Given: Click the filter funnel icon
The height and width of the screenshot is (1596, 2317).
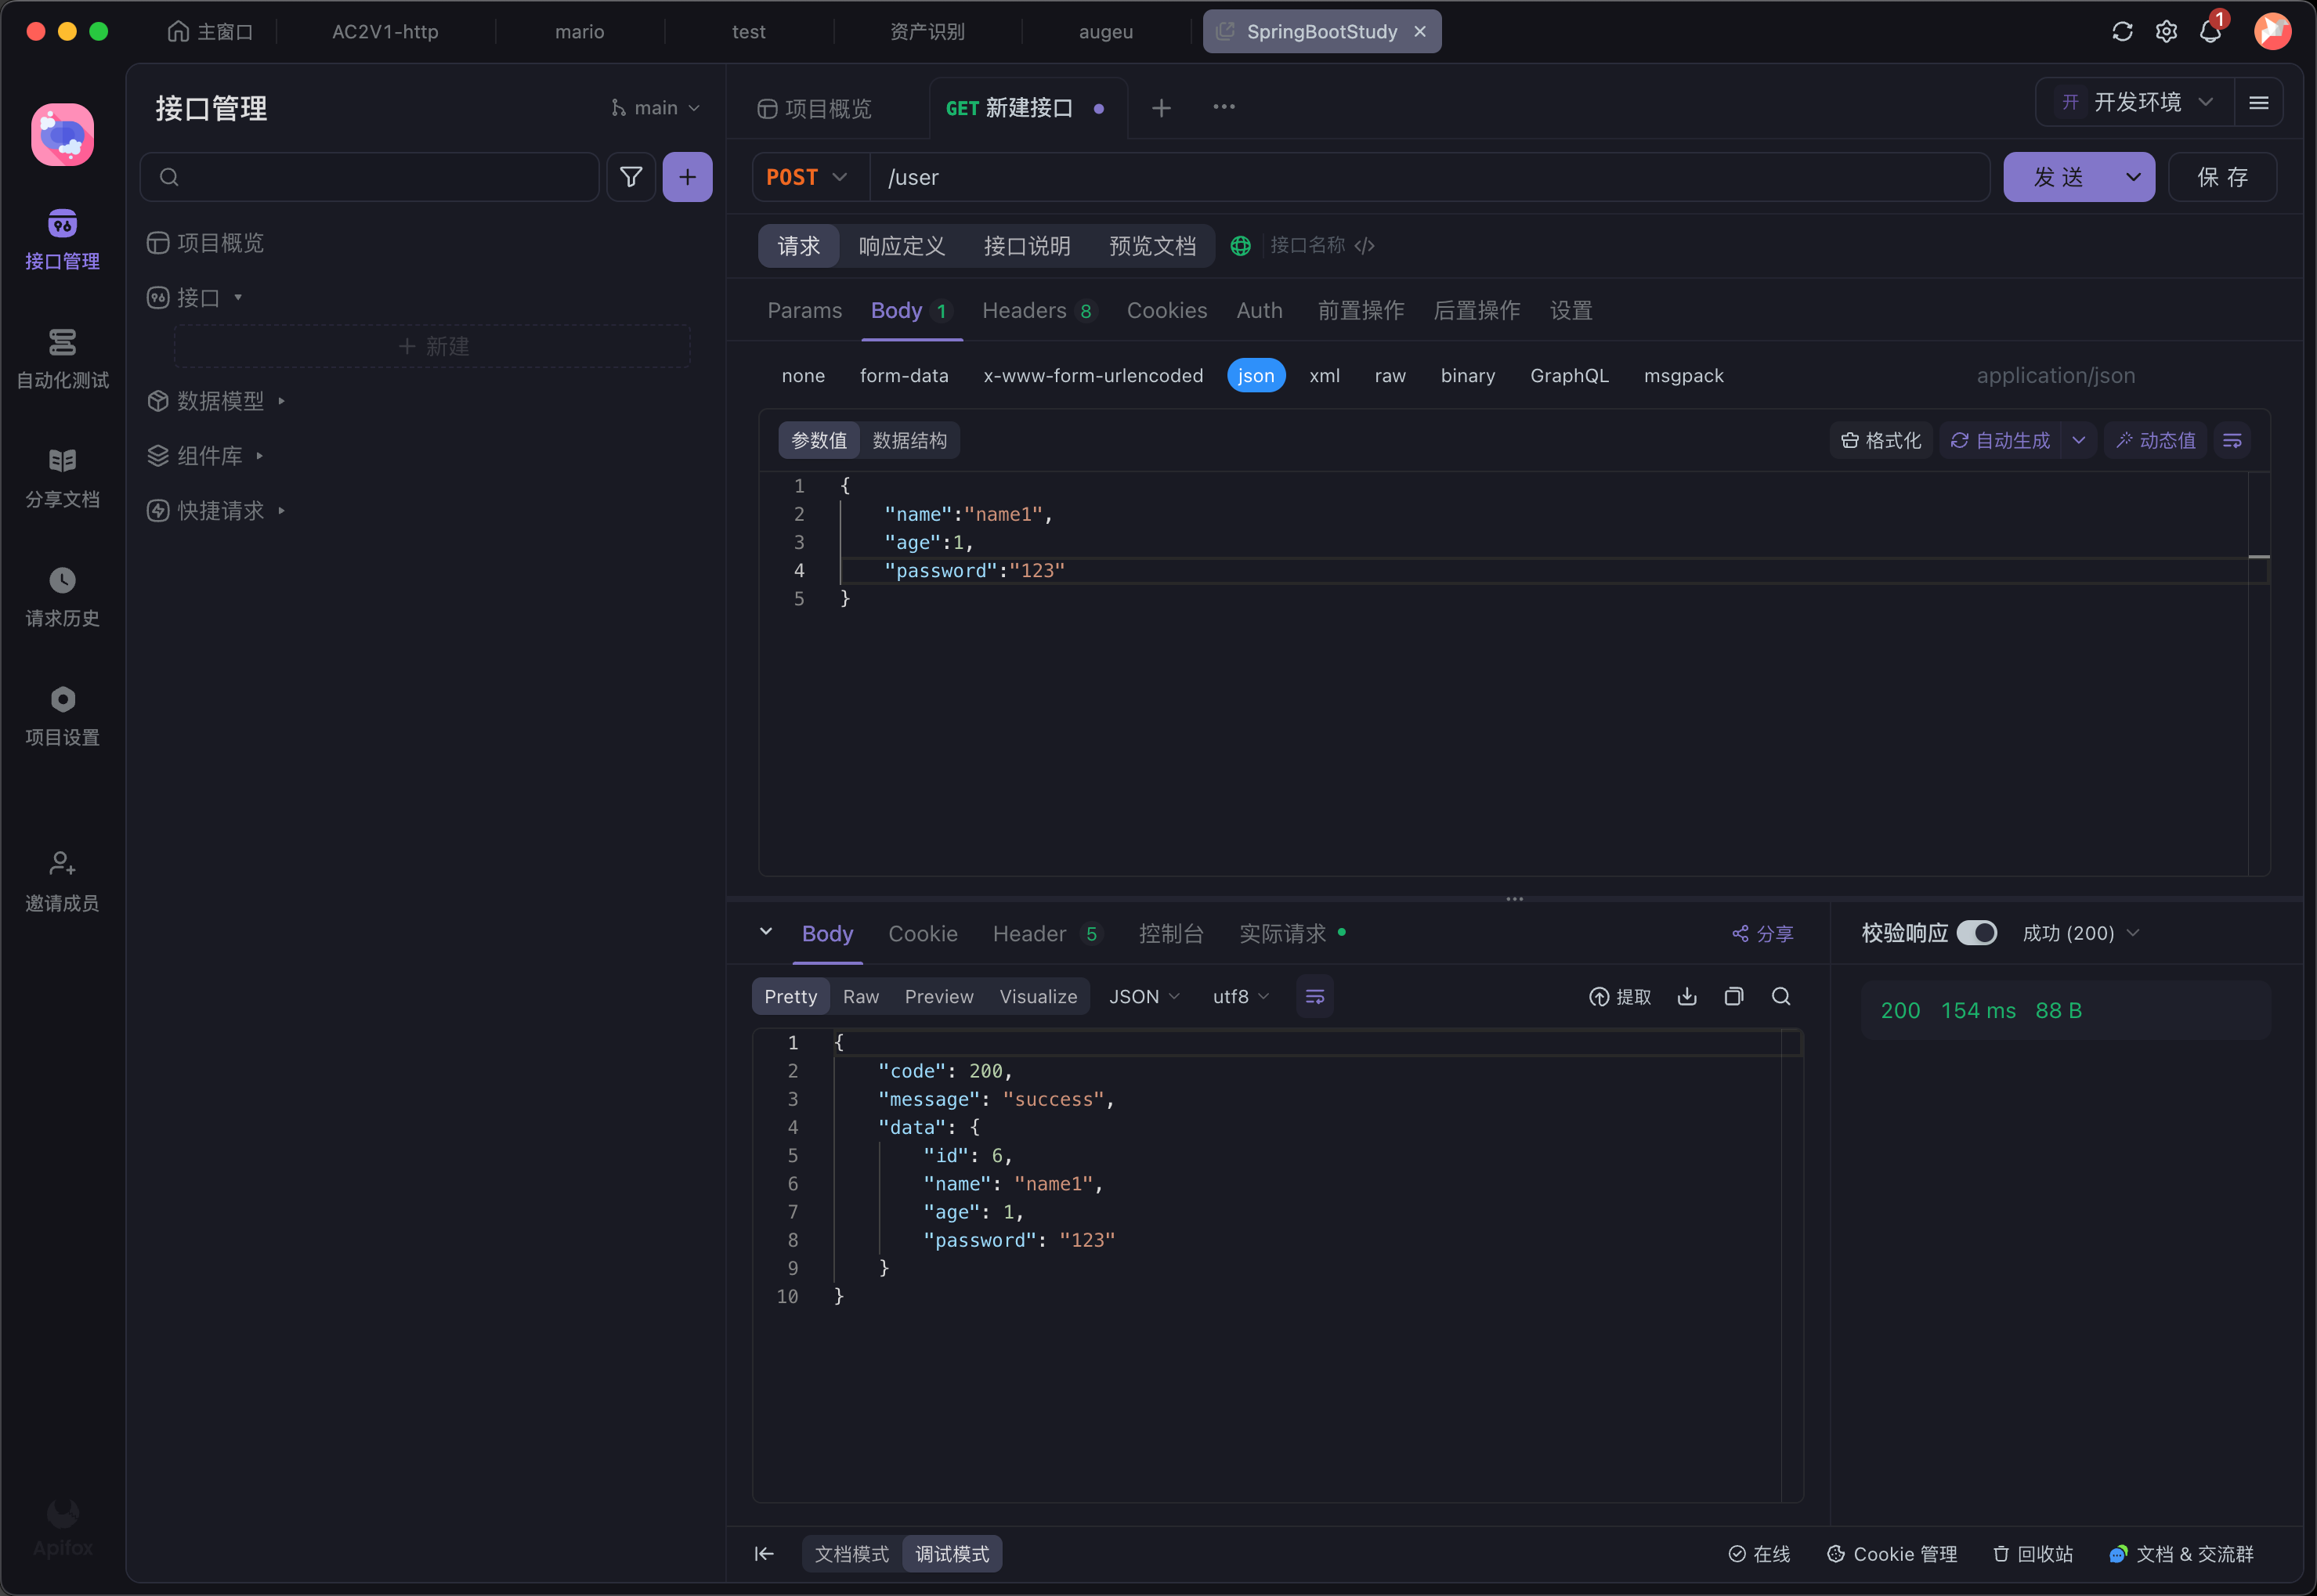Looking at the screenshot, I should click(x=631, y=177).
